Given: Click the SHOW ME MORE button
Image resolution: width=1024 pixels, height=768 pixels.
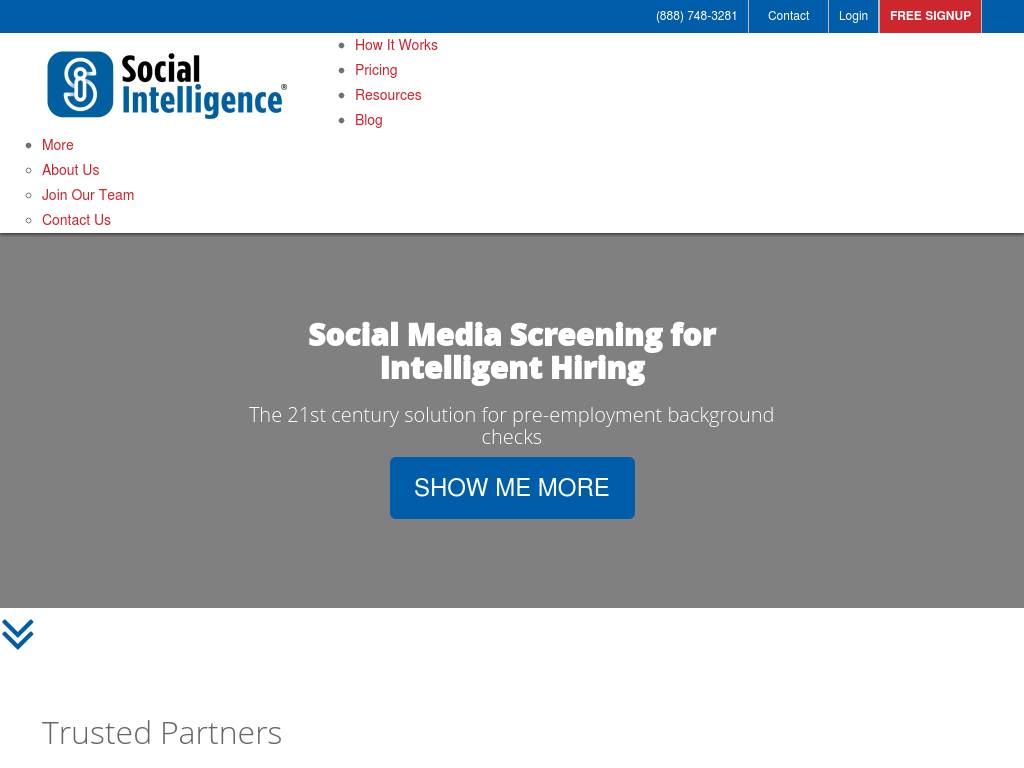Looking at the screenshot, I should tap(512, 488).
